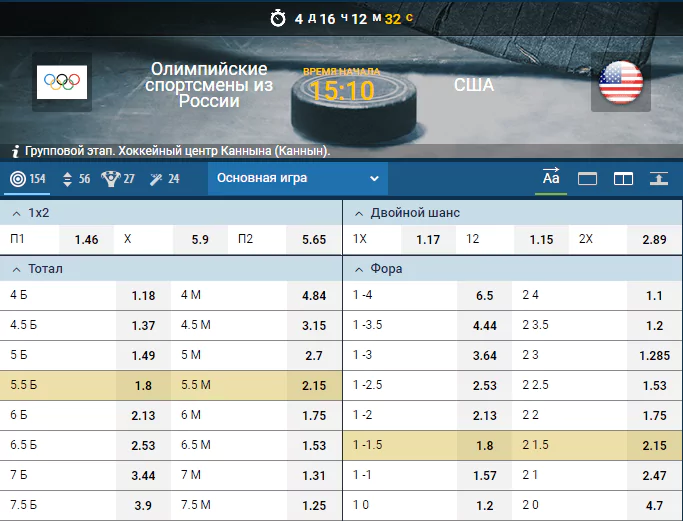Screen dimensions: 683x521
Task: Pick total 6 Б odds 2.13
Action: [143, 416]
